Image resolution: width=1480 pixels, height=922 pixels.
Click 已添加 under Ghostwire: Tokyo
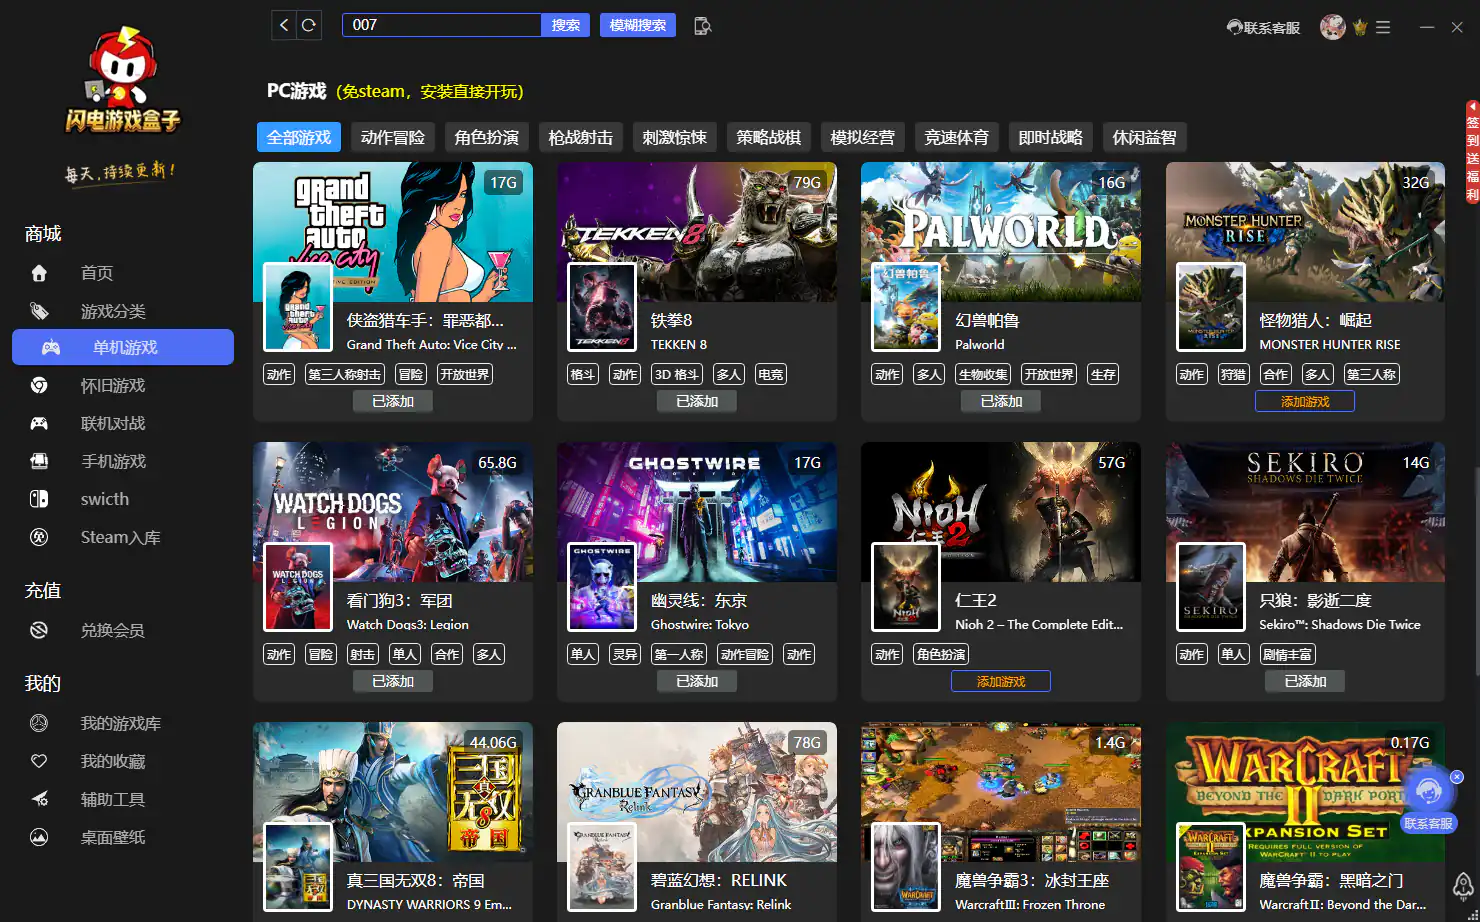[697, 681]
